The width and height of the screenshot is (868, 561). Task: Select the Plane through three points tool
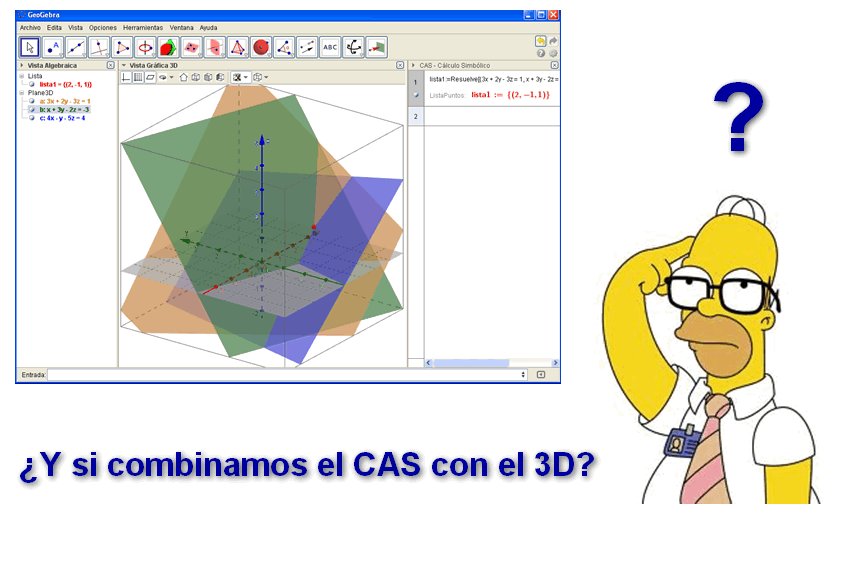(x=192, y=48)
